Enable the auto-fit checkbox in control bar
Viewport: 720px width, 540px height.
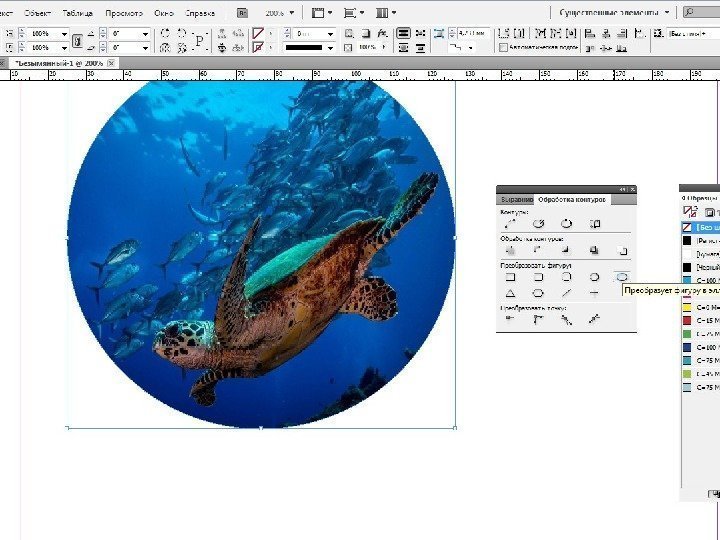tap(503, 47)
